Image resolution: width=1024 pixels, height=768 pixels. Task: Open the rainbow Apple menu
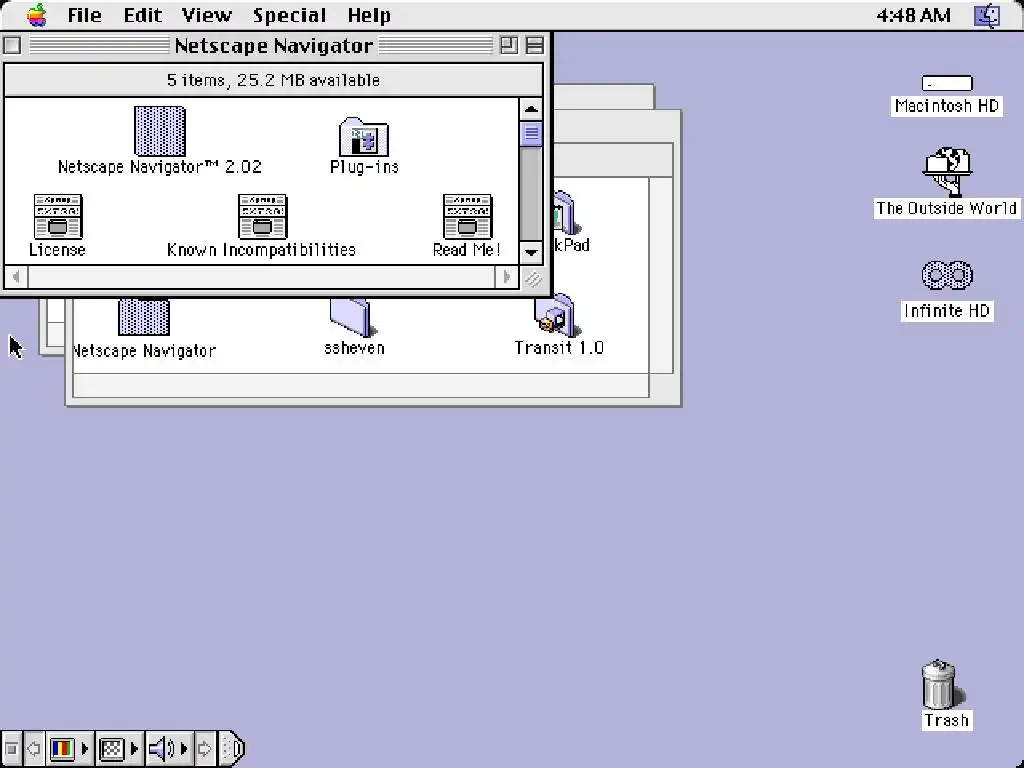pos(37,14)
